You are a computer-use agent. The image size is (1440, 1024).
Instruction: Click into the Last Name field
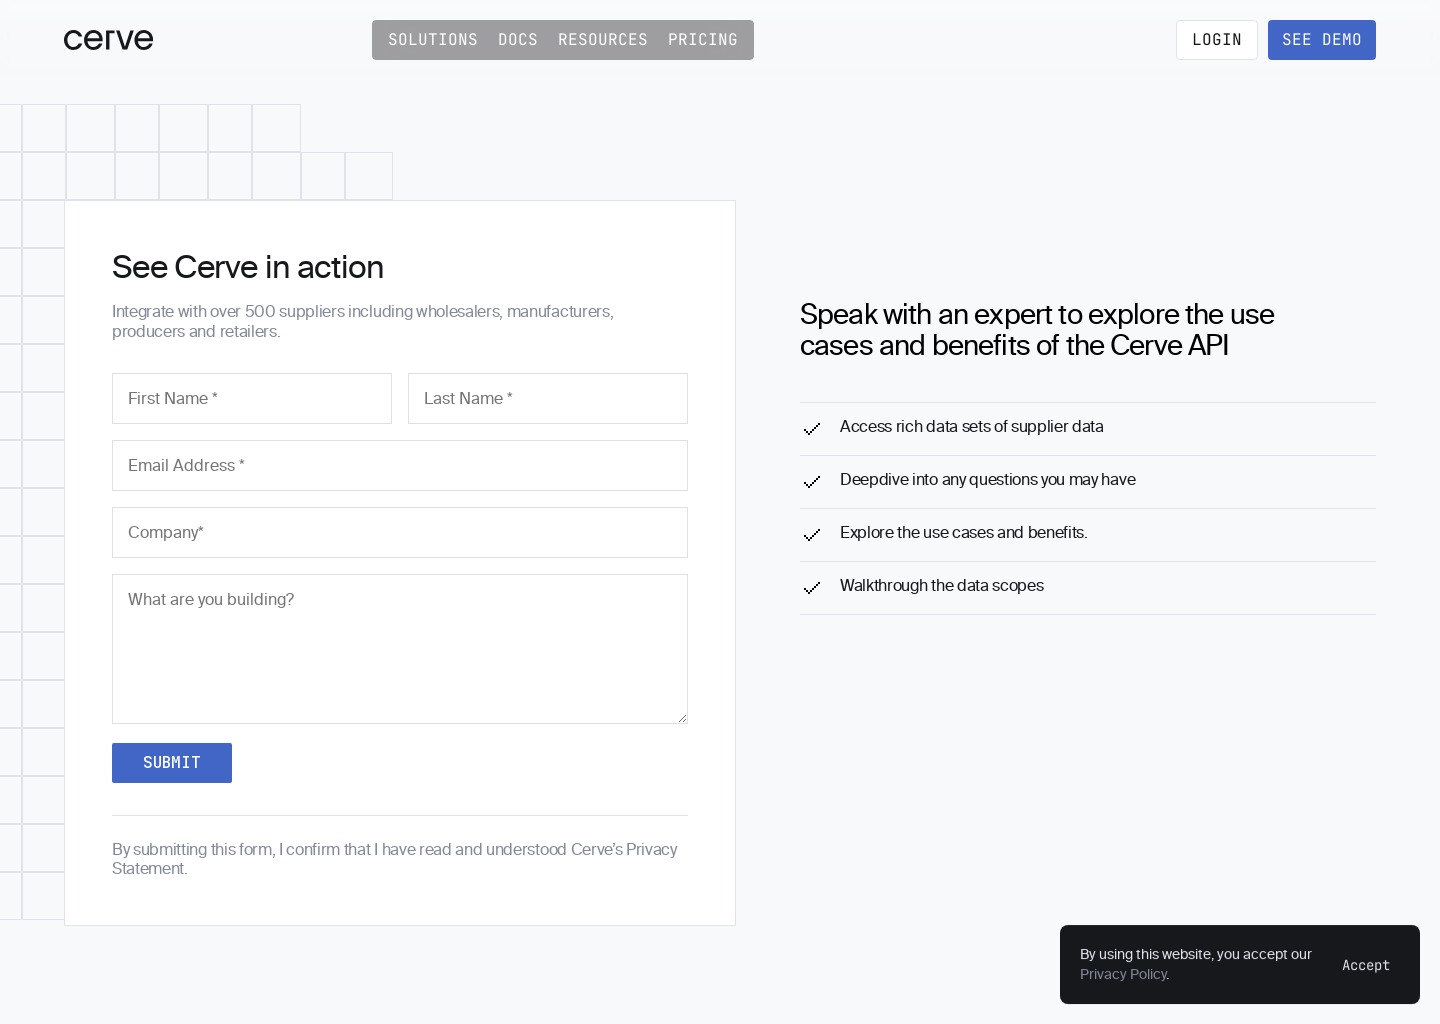tap(548, 398)
